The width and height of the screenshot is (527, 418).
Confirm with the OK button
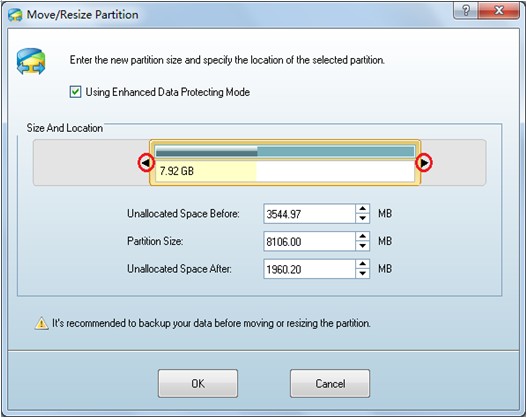coord(198,383)
